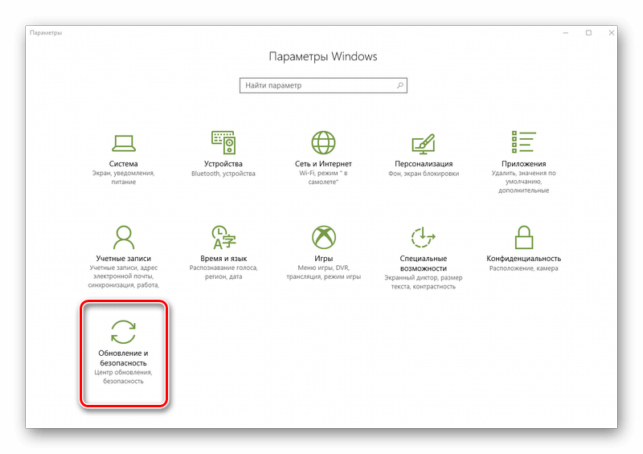Open the Время и язык clock icon

click(223, 237)
